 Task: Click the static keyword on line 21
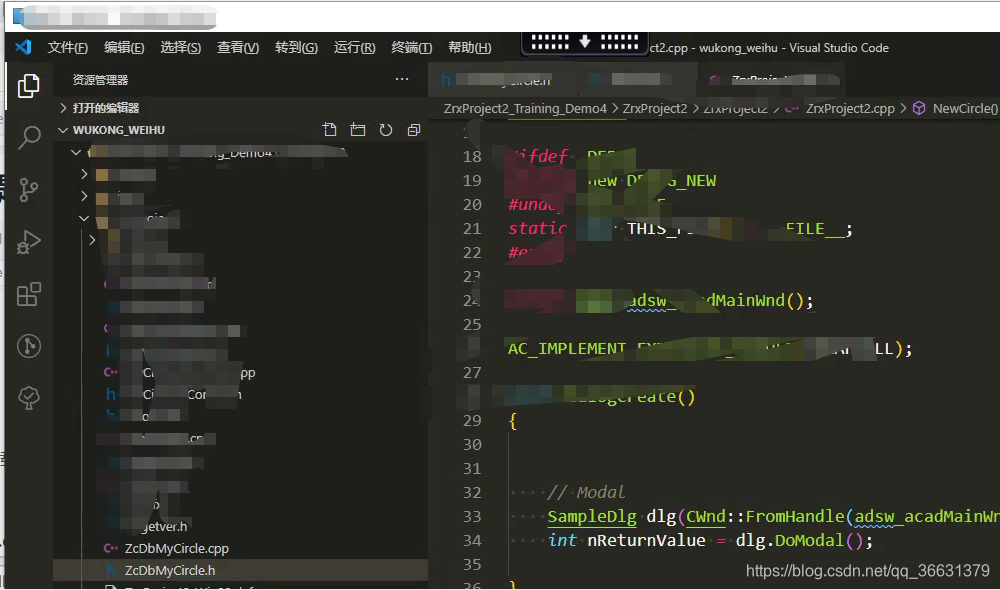[537, 228]
